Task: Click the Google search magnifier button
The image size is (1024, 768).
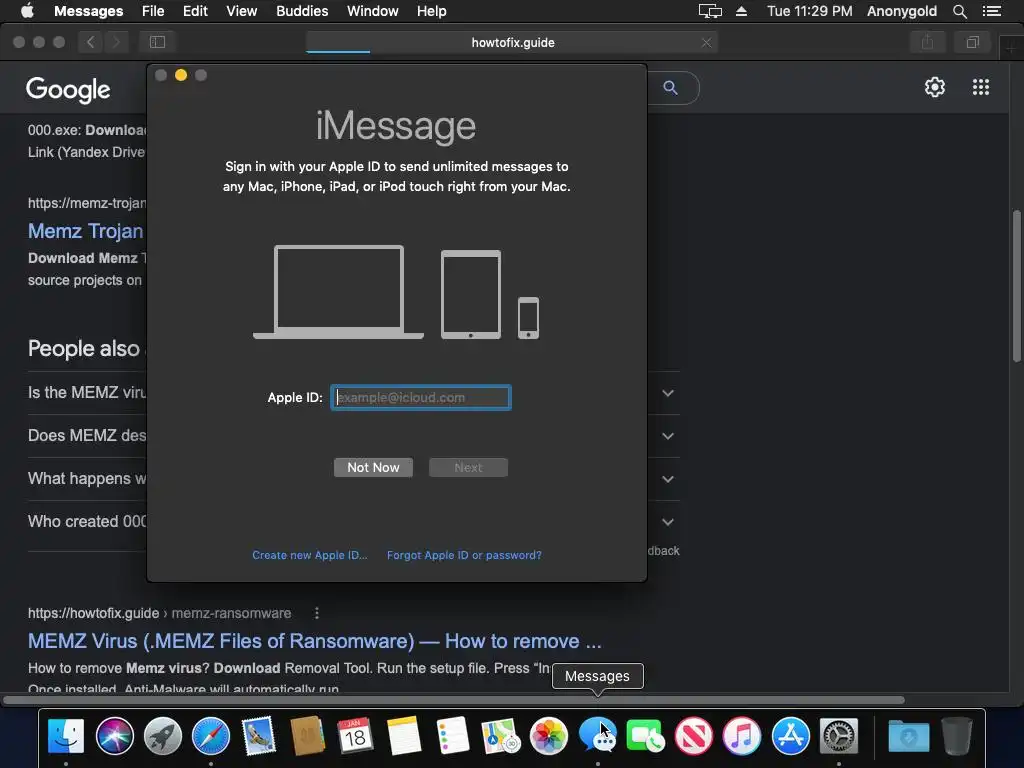Action: click(x=671, y=88)
